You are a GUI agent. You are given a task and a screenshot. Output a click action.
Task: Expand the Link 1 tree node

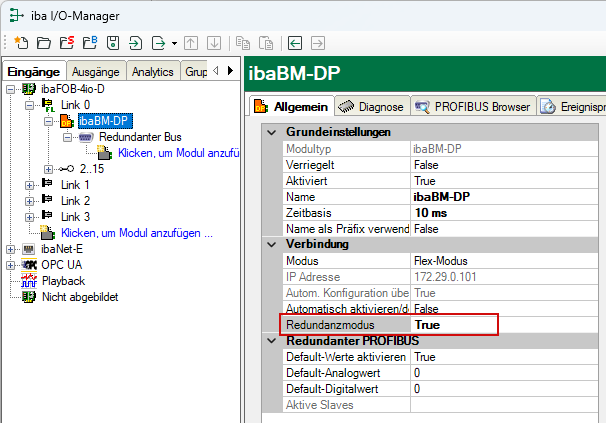(x=29, y=185)
